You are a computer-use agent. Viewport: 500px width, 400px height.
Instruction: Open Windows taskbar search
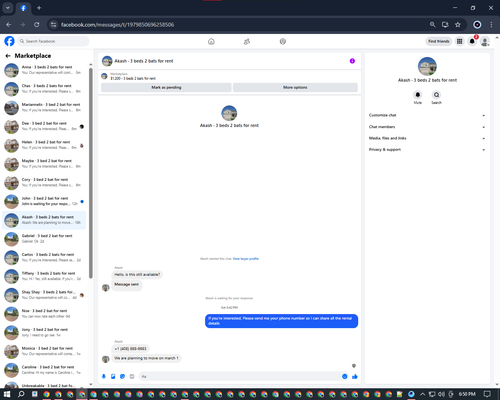(x=21, y=394)
